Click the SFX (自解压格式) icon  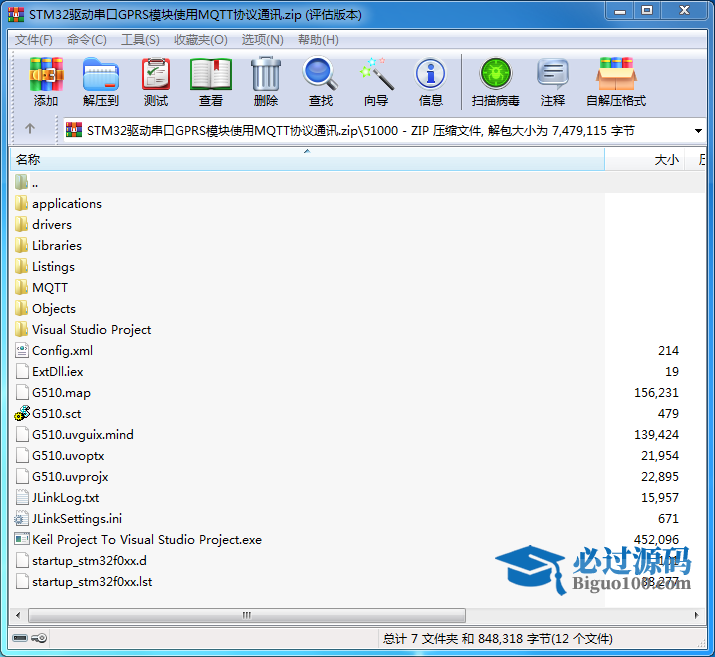pyautogui.click(x=616, y=74)
